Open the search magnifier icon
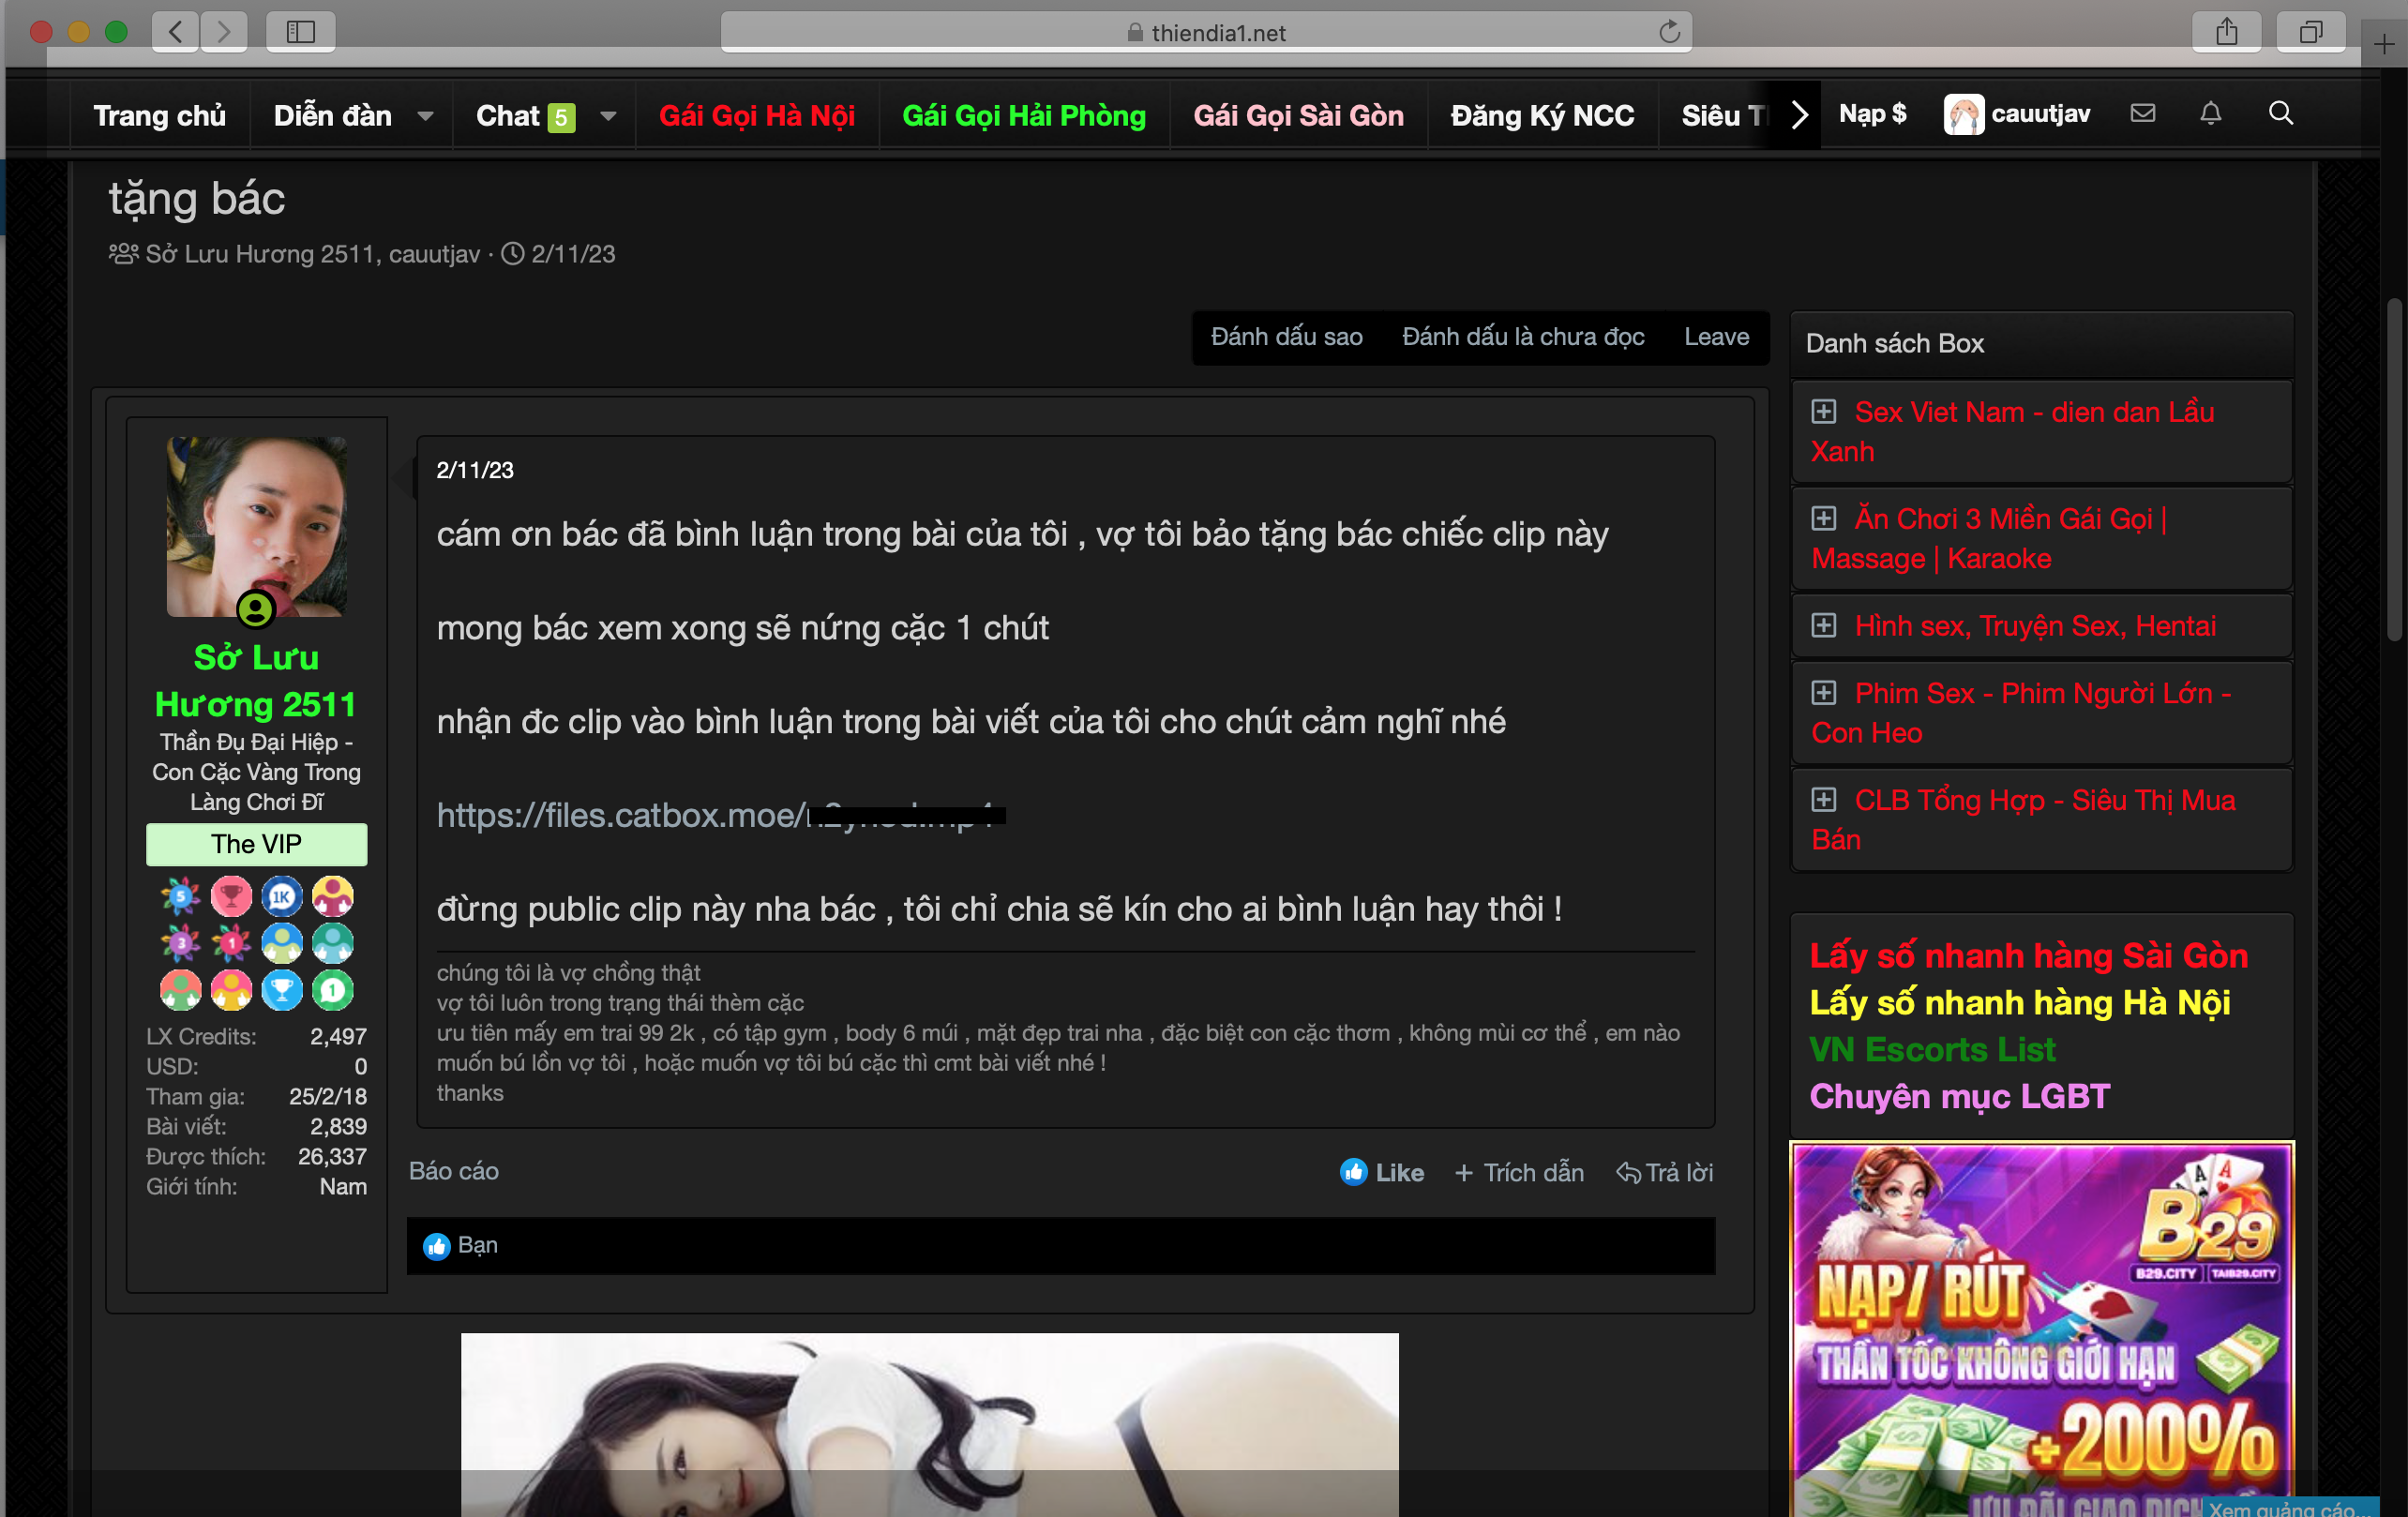 click(x=2280, y=113)
